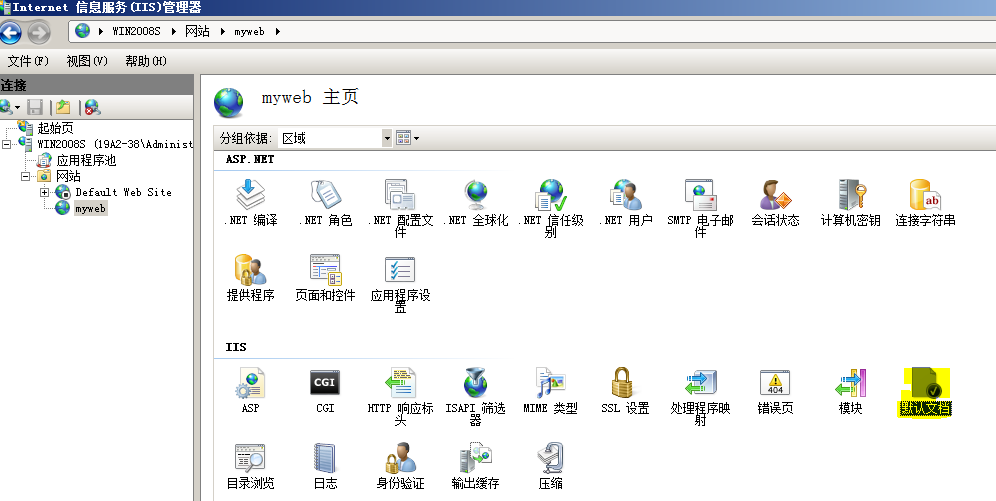Open the 帮助(H) menu
Image resolution: width=996 pixels, height=501 pixels.
pyautogui.click(x=145, y=61)
